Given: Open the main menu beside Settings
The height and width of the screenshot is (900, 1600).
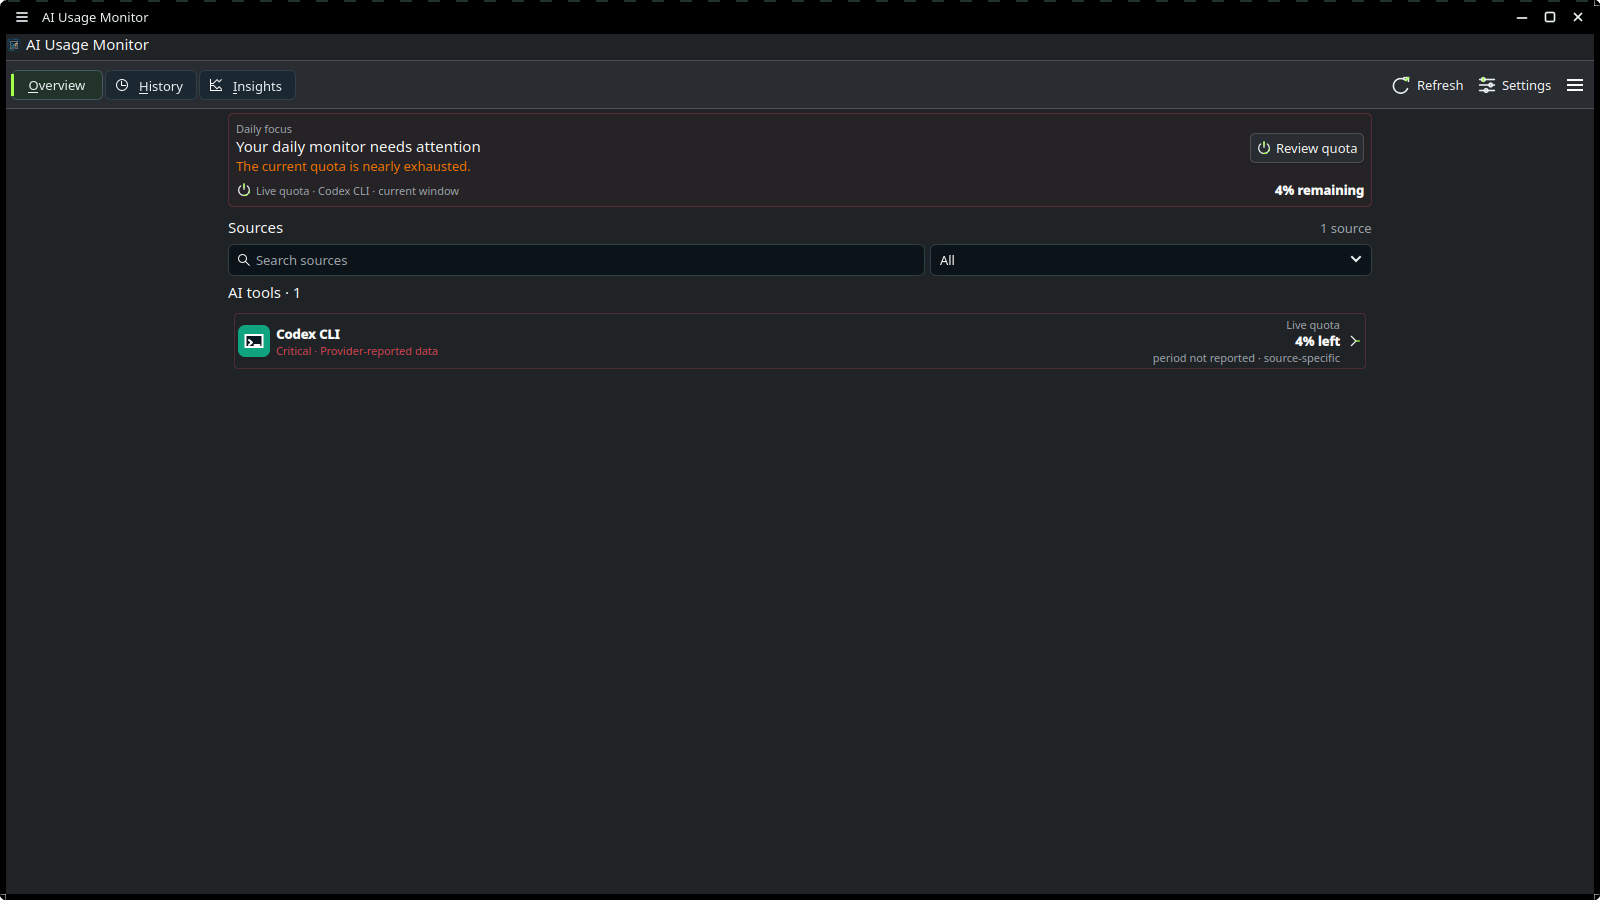Looking at the screenshot, I should 1575,85.
